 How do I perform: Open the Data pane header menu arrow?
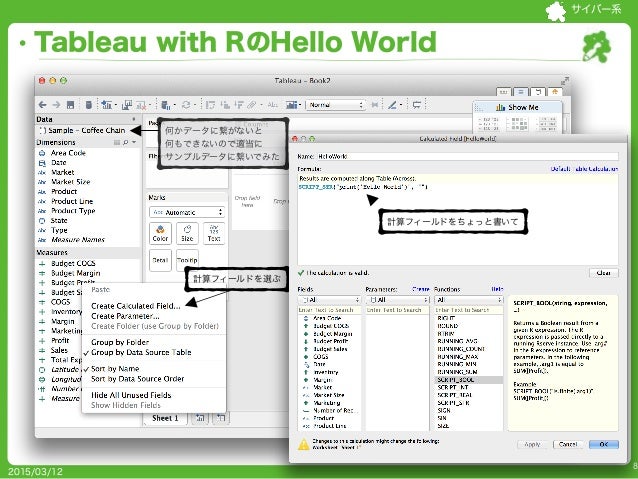pos(134,119)
